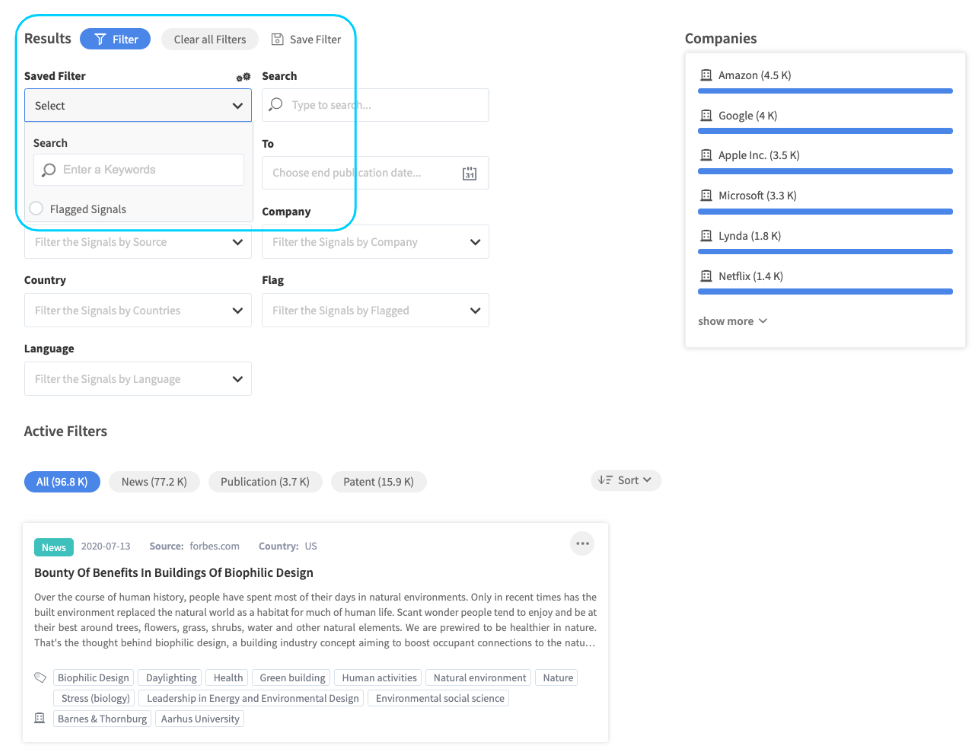Click the calendar icon in the To field
This screenshot has height=754, width=974.
(x=470, y=173)
